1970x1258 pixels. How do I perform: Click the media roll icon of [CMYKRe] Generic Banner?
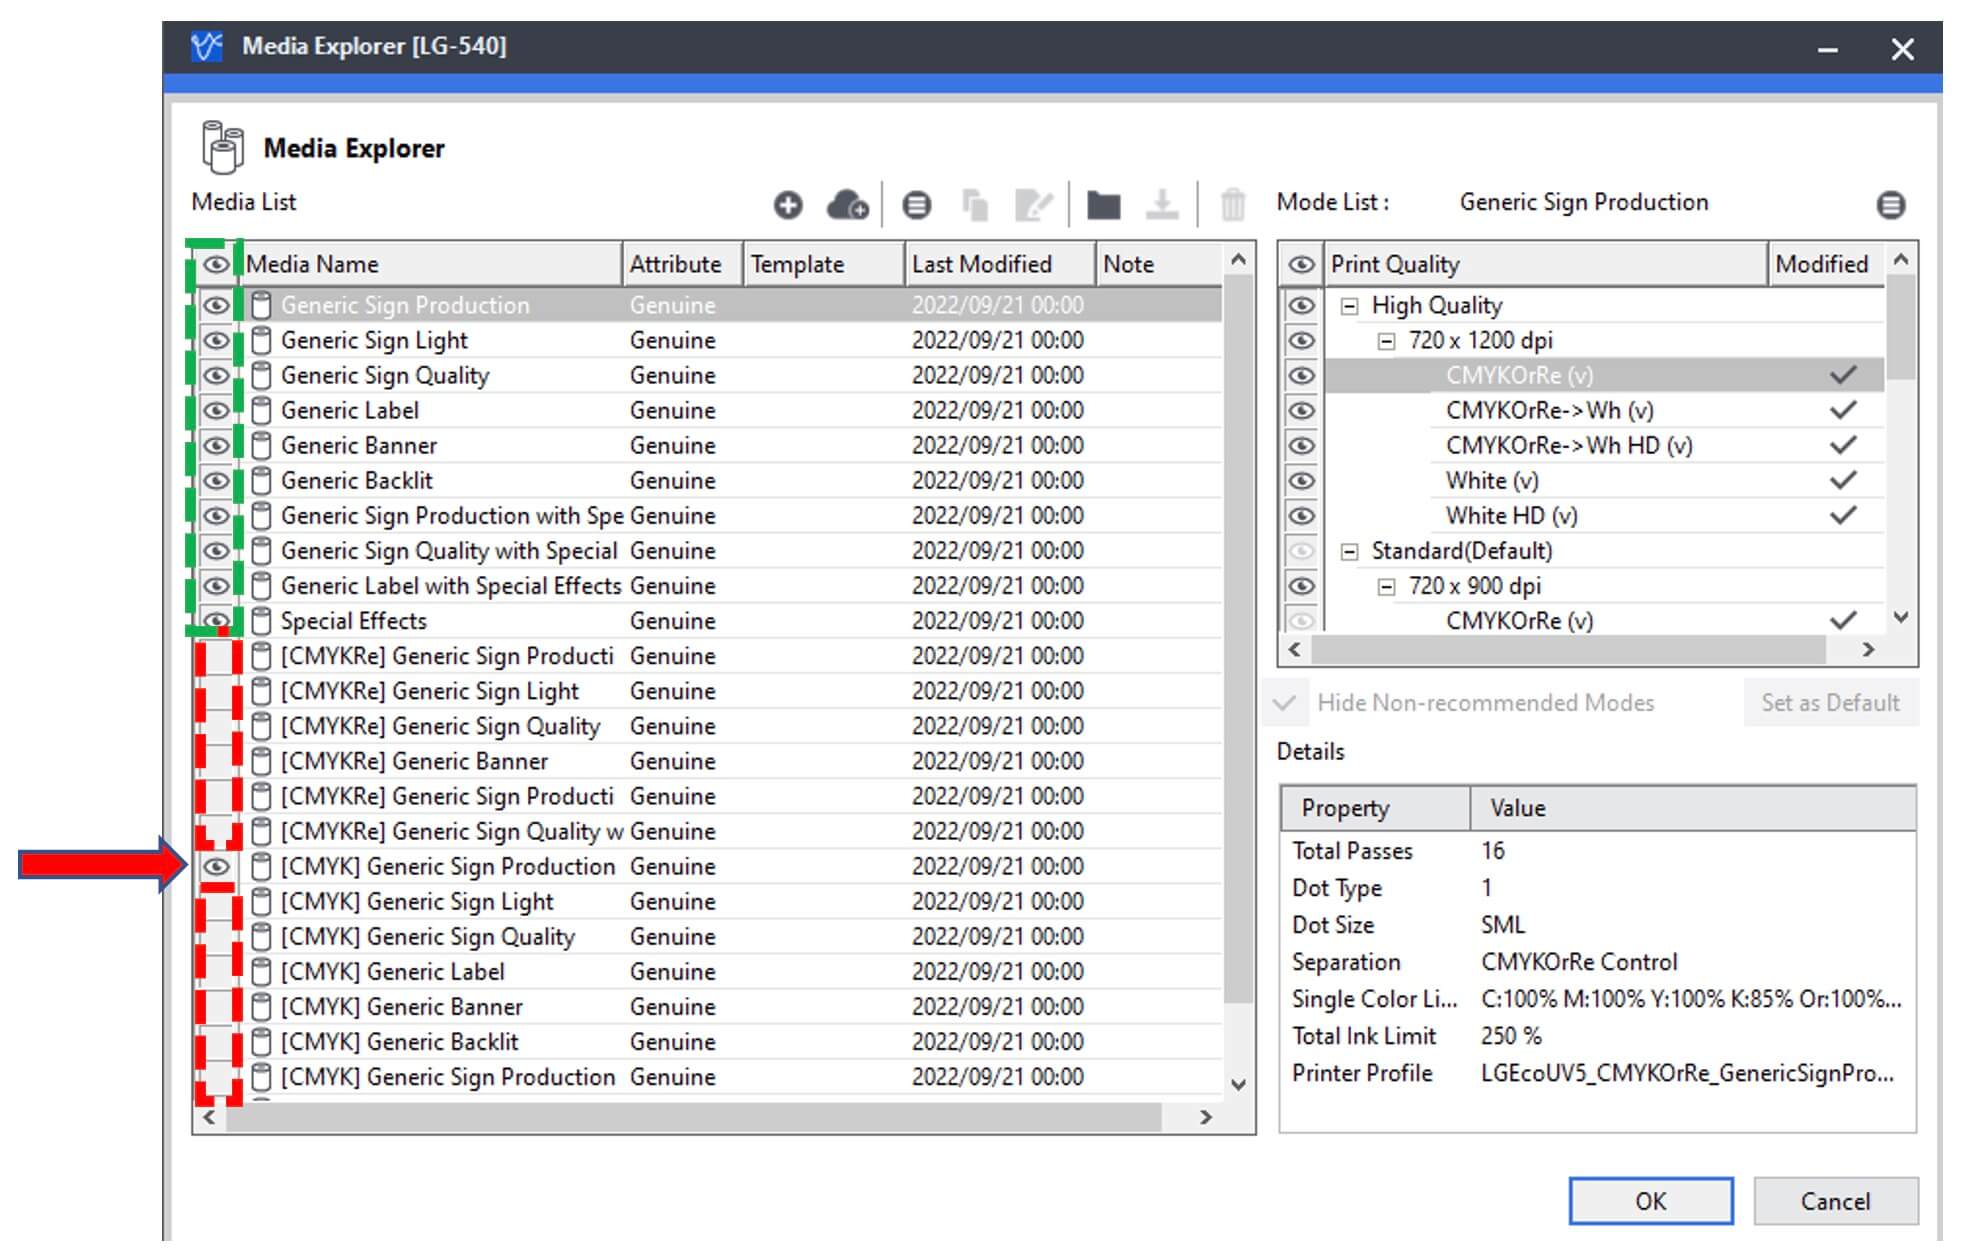point(261,761)
